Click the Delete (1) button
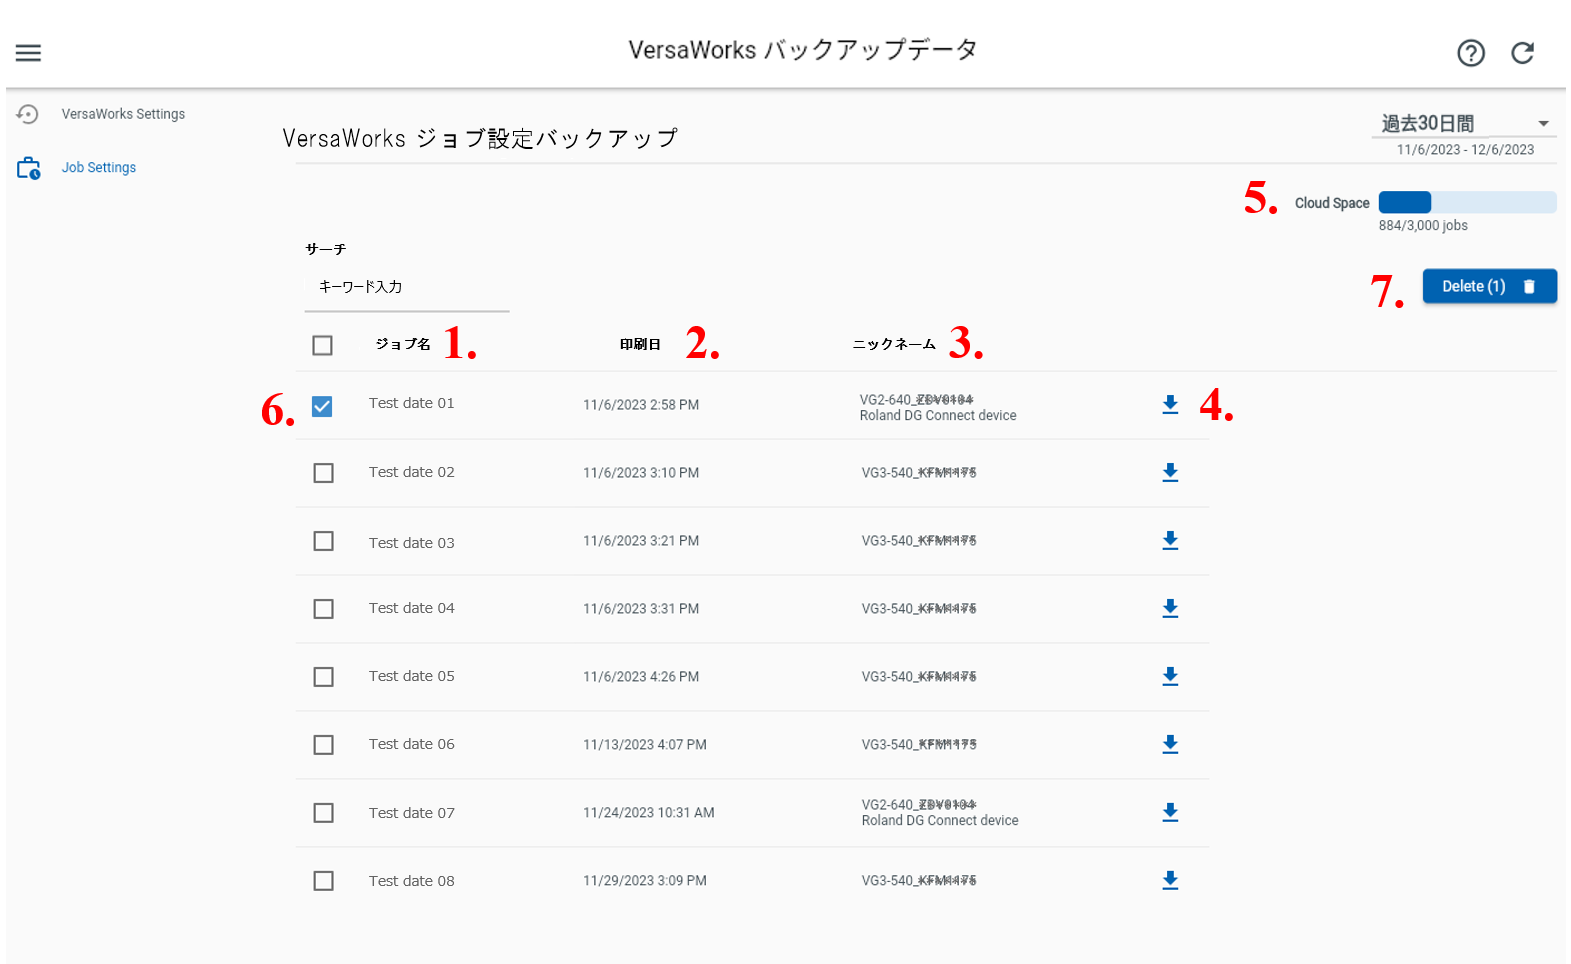The image size is (1571, 964). (x=1489, y=286)
